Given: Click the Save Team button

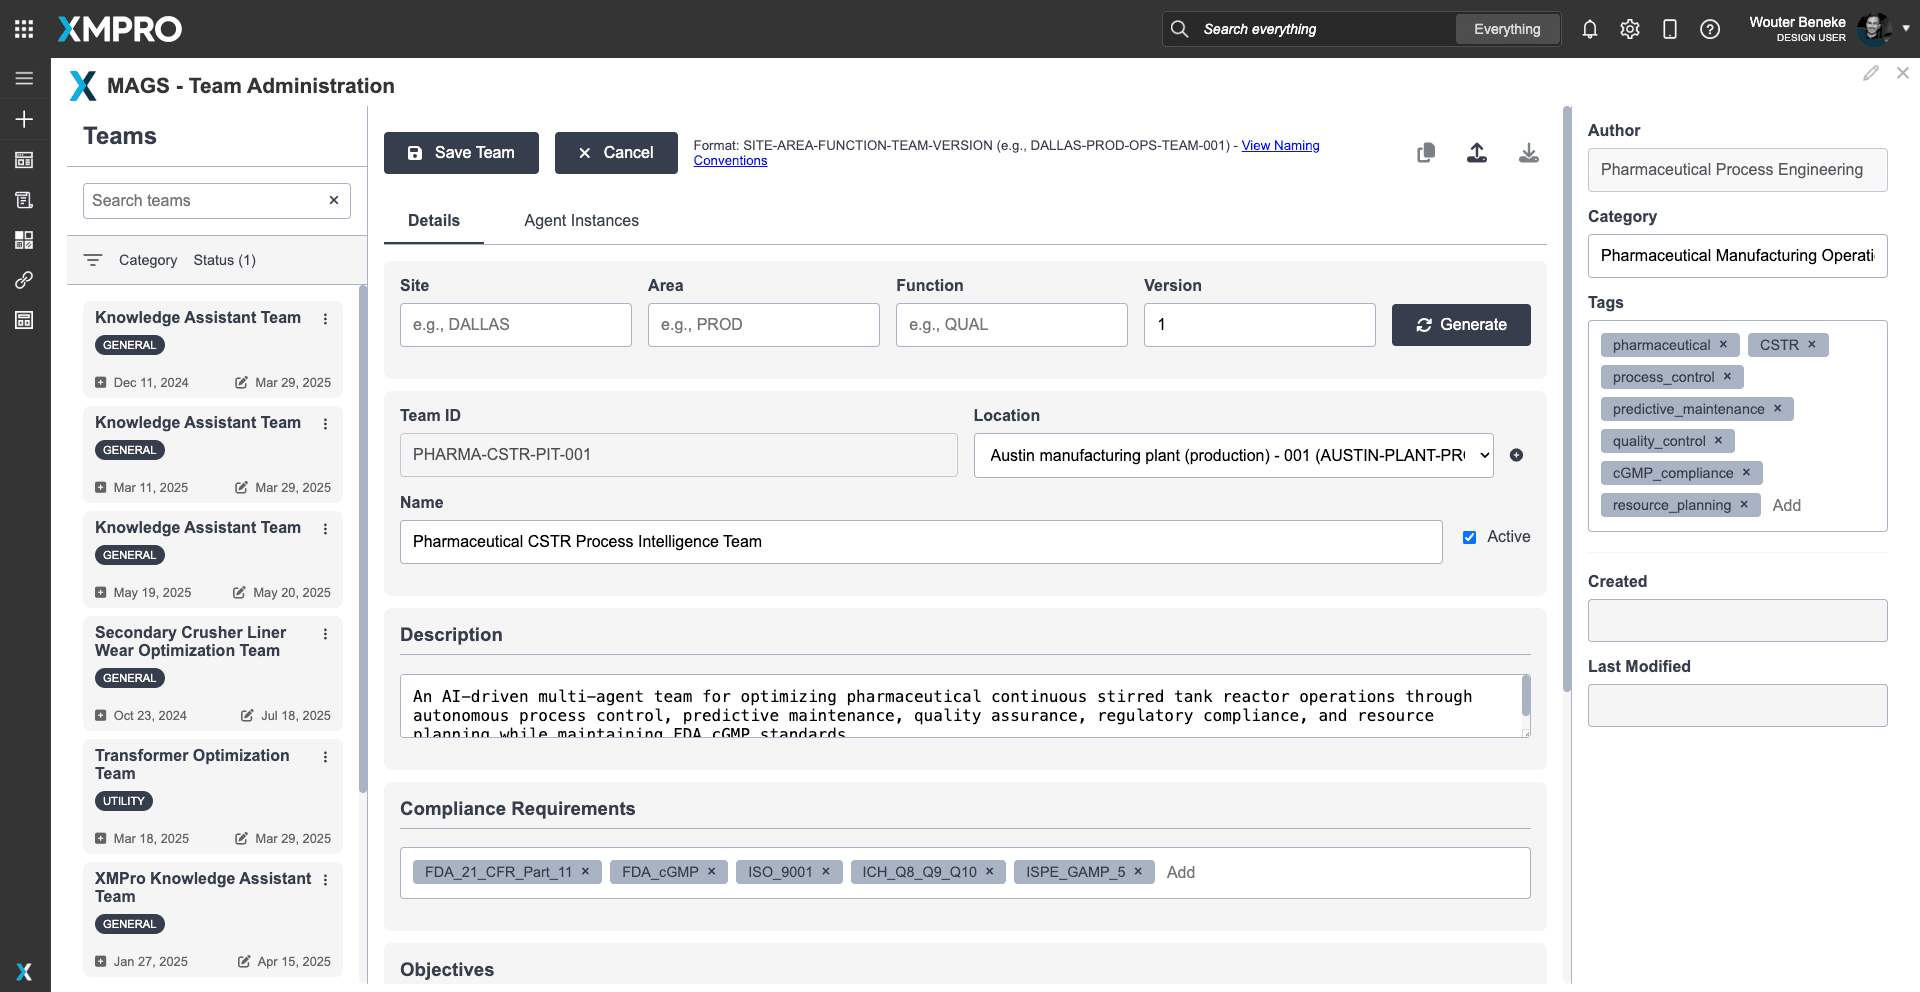Looking at the screenshot, I should [461, 153].
